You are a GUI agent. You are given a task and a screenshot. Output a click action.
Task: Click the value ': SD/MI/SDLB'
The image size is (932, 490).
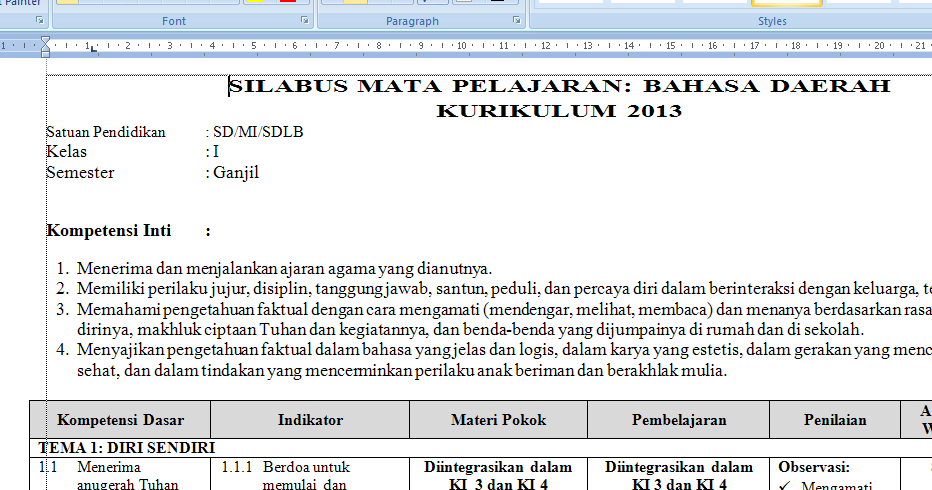(x=254, y=132)
